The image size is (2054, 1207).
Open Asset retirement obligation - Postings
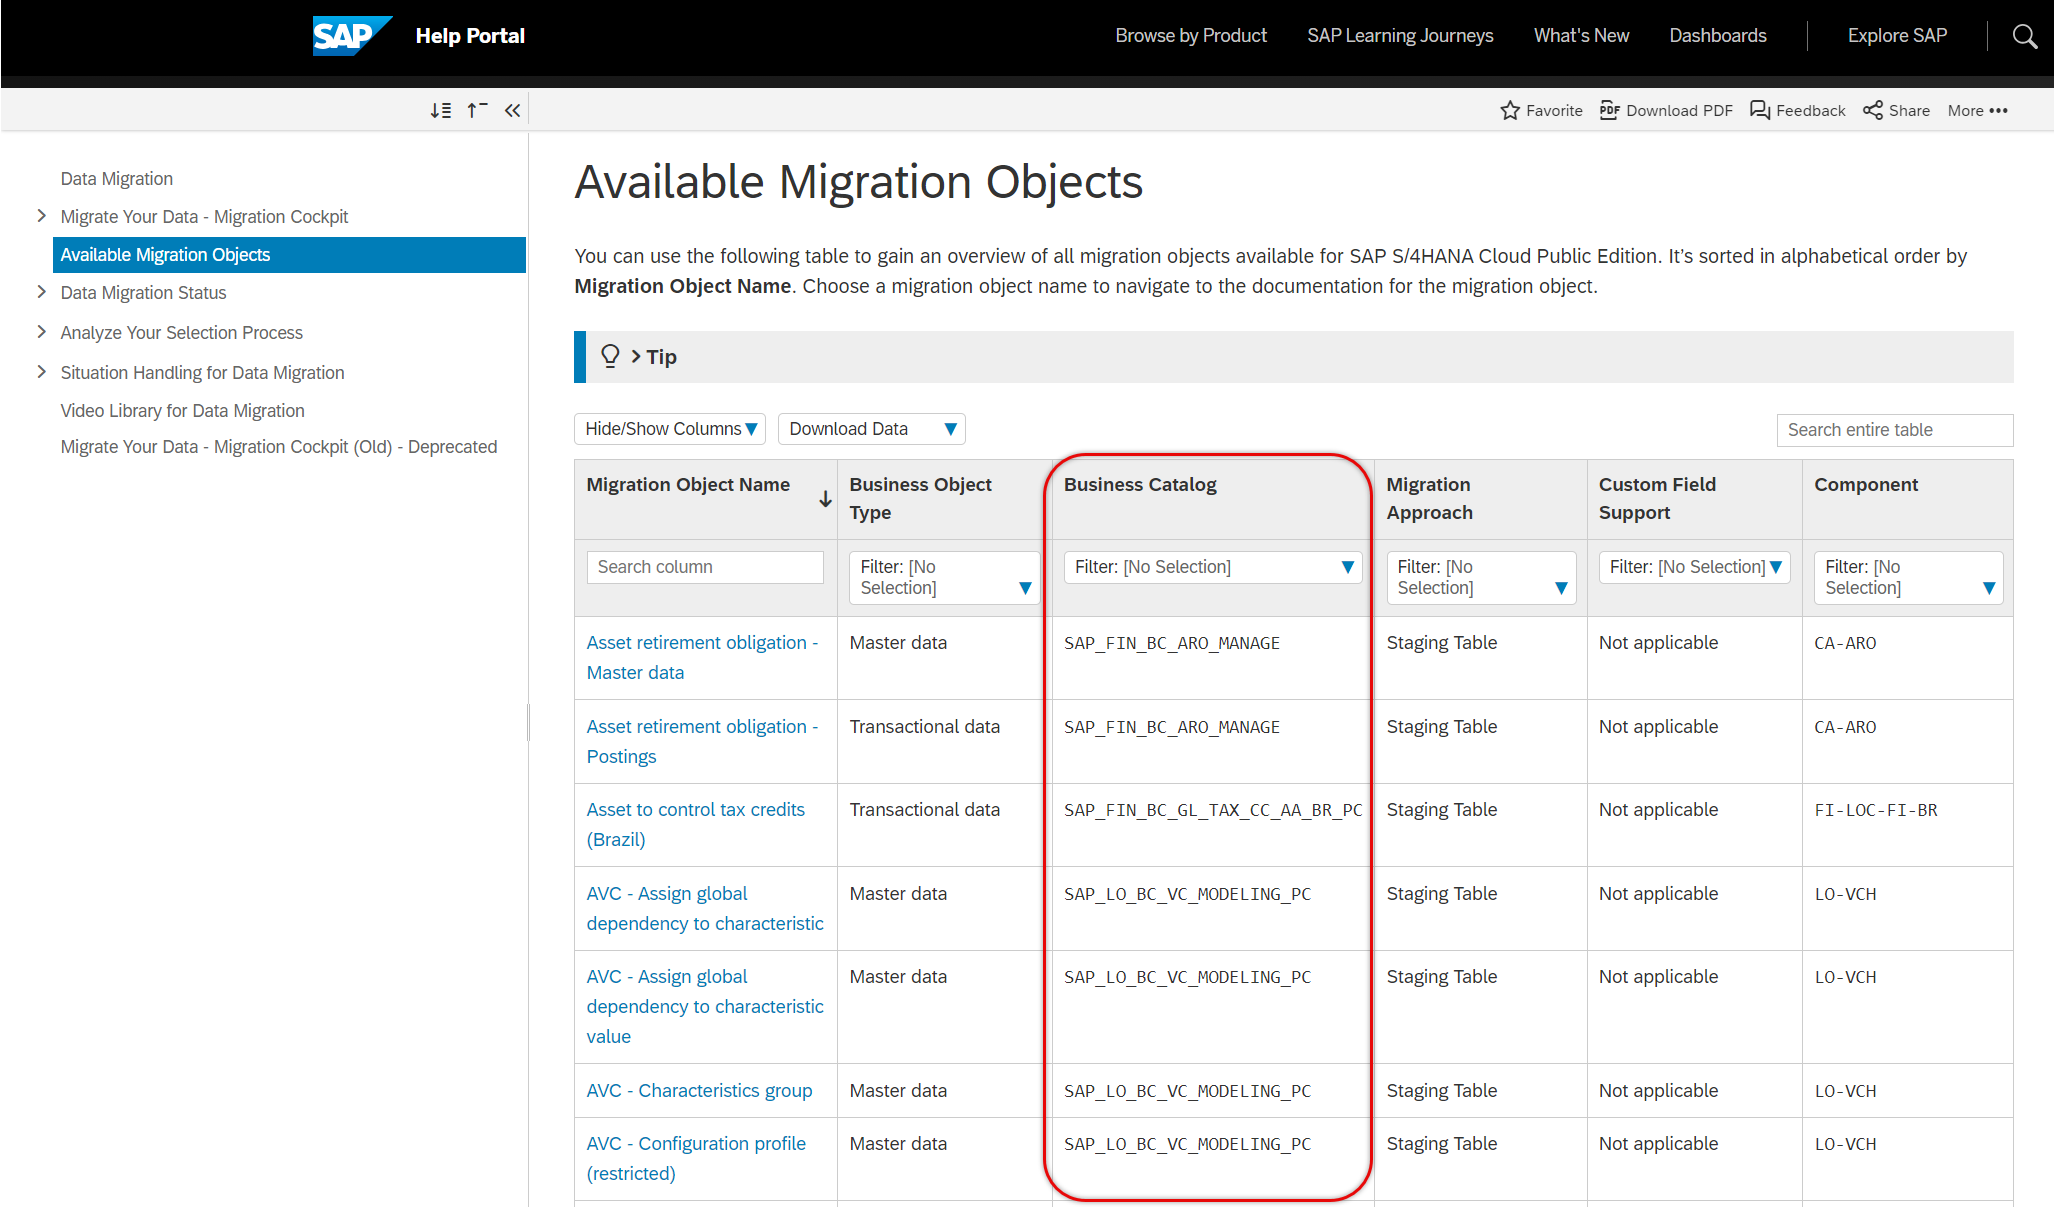[x=702, y=741]
